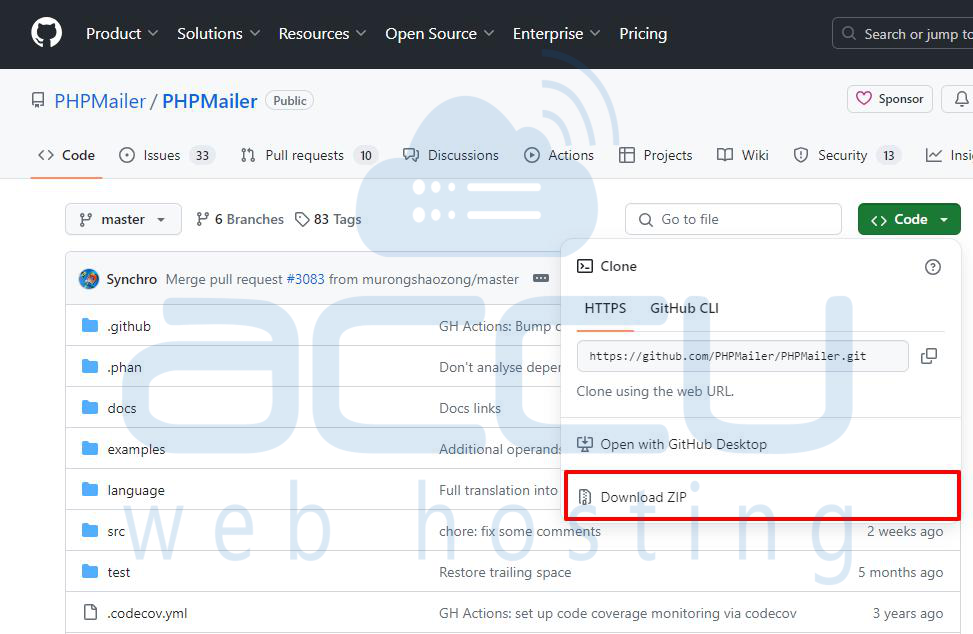Viewport: 973px width, 634px height.
Task: Open the master branch selector dropdown
Action: [123, 220]
